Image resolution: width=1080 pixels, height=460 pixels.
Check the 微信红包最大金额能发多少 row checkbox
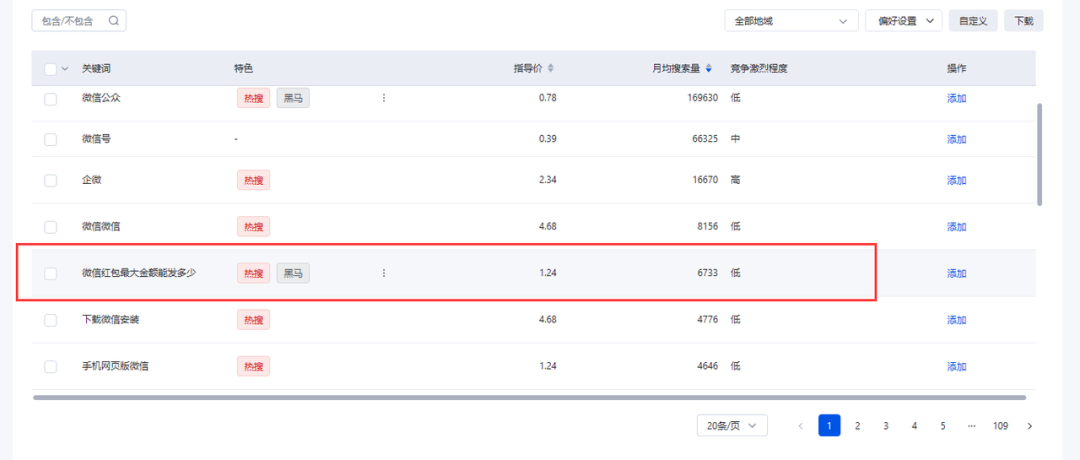pos(50,273)
